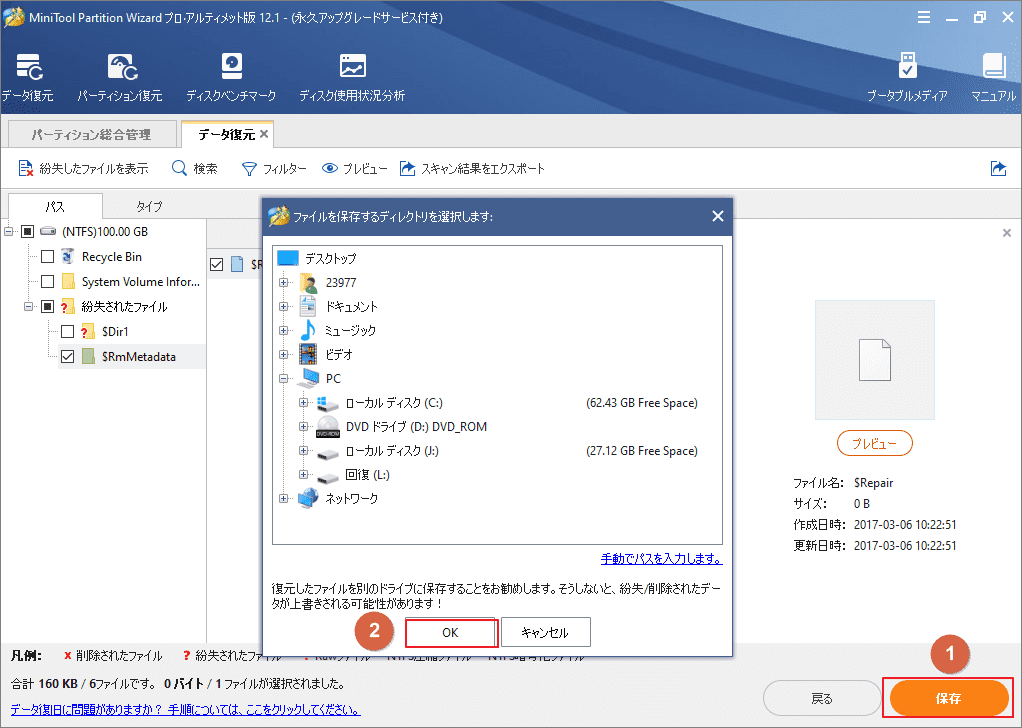Click 紛失したファイルを表示 toolbar item

pyautogui.click(x=83, y=169)
